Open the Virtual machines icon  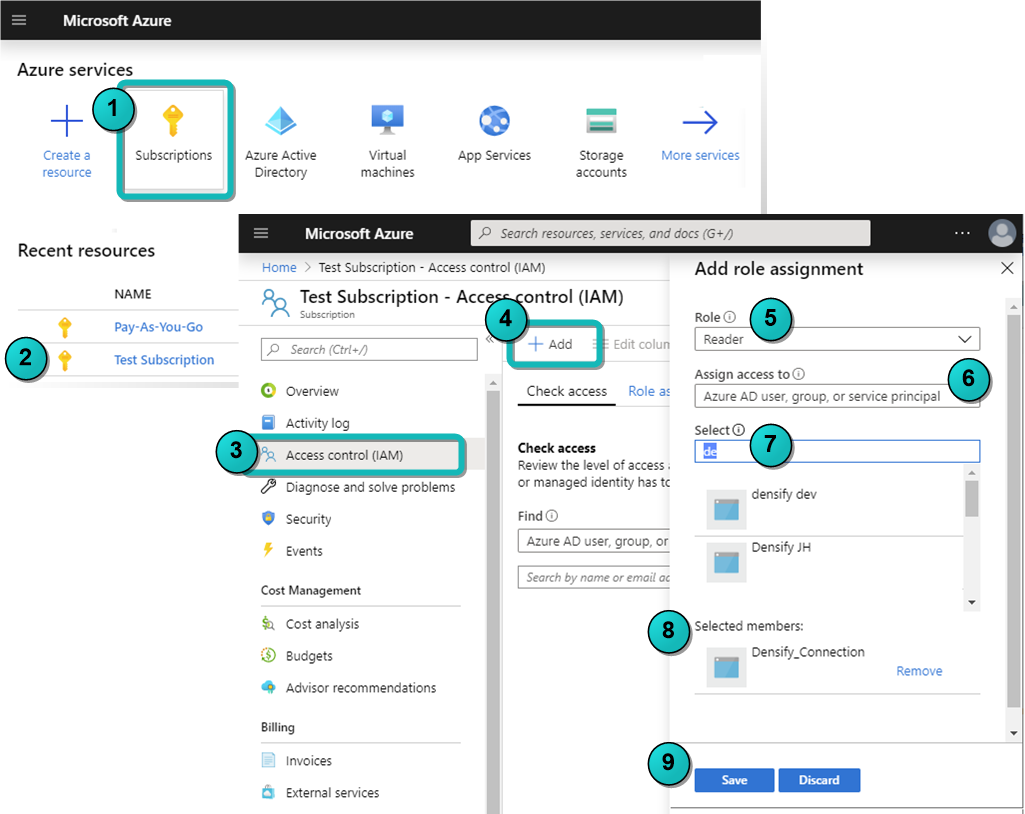[x=388, y=120]
